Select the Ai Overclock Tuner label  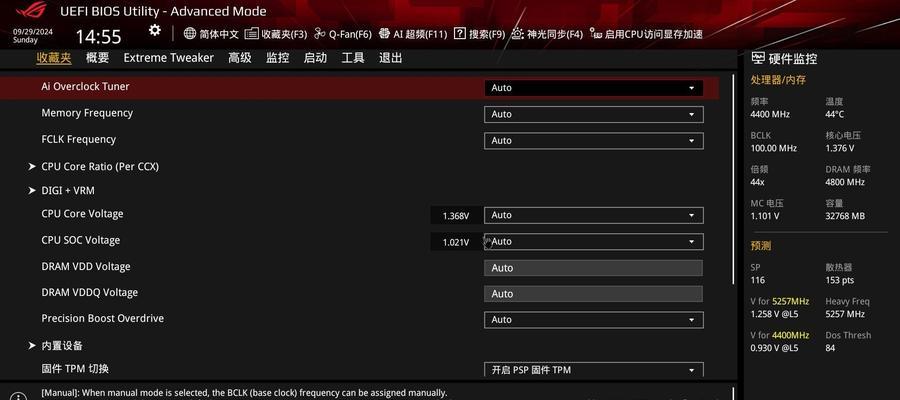point(85,87)
